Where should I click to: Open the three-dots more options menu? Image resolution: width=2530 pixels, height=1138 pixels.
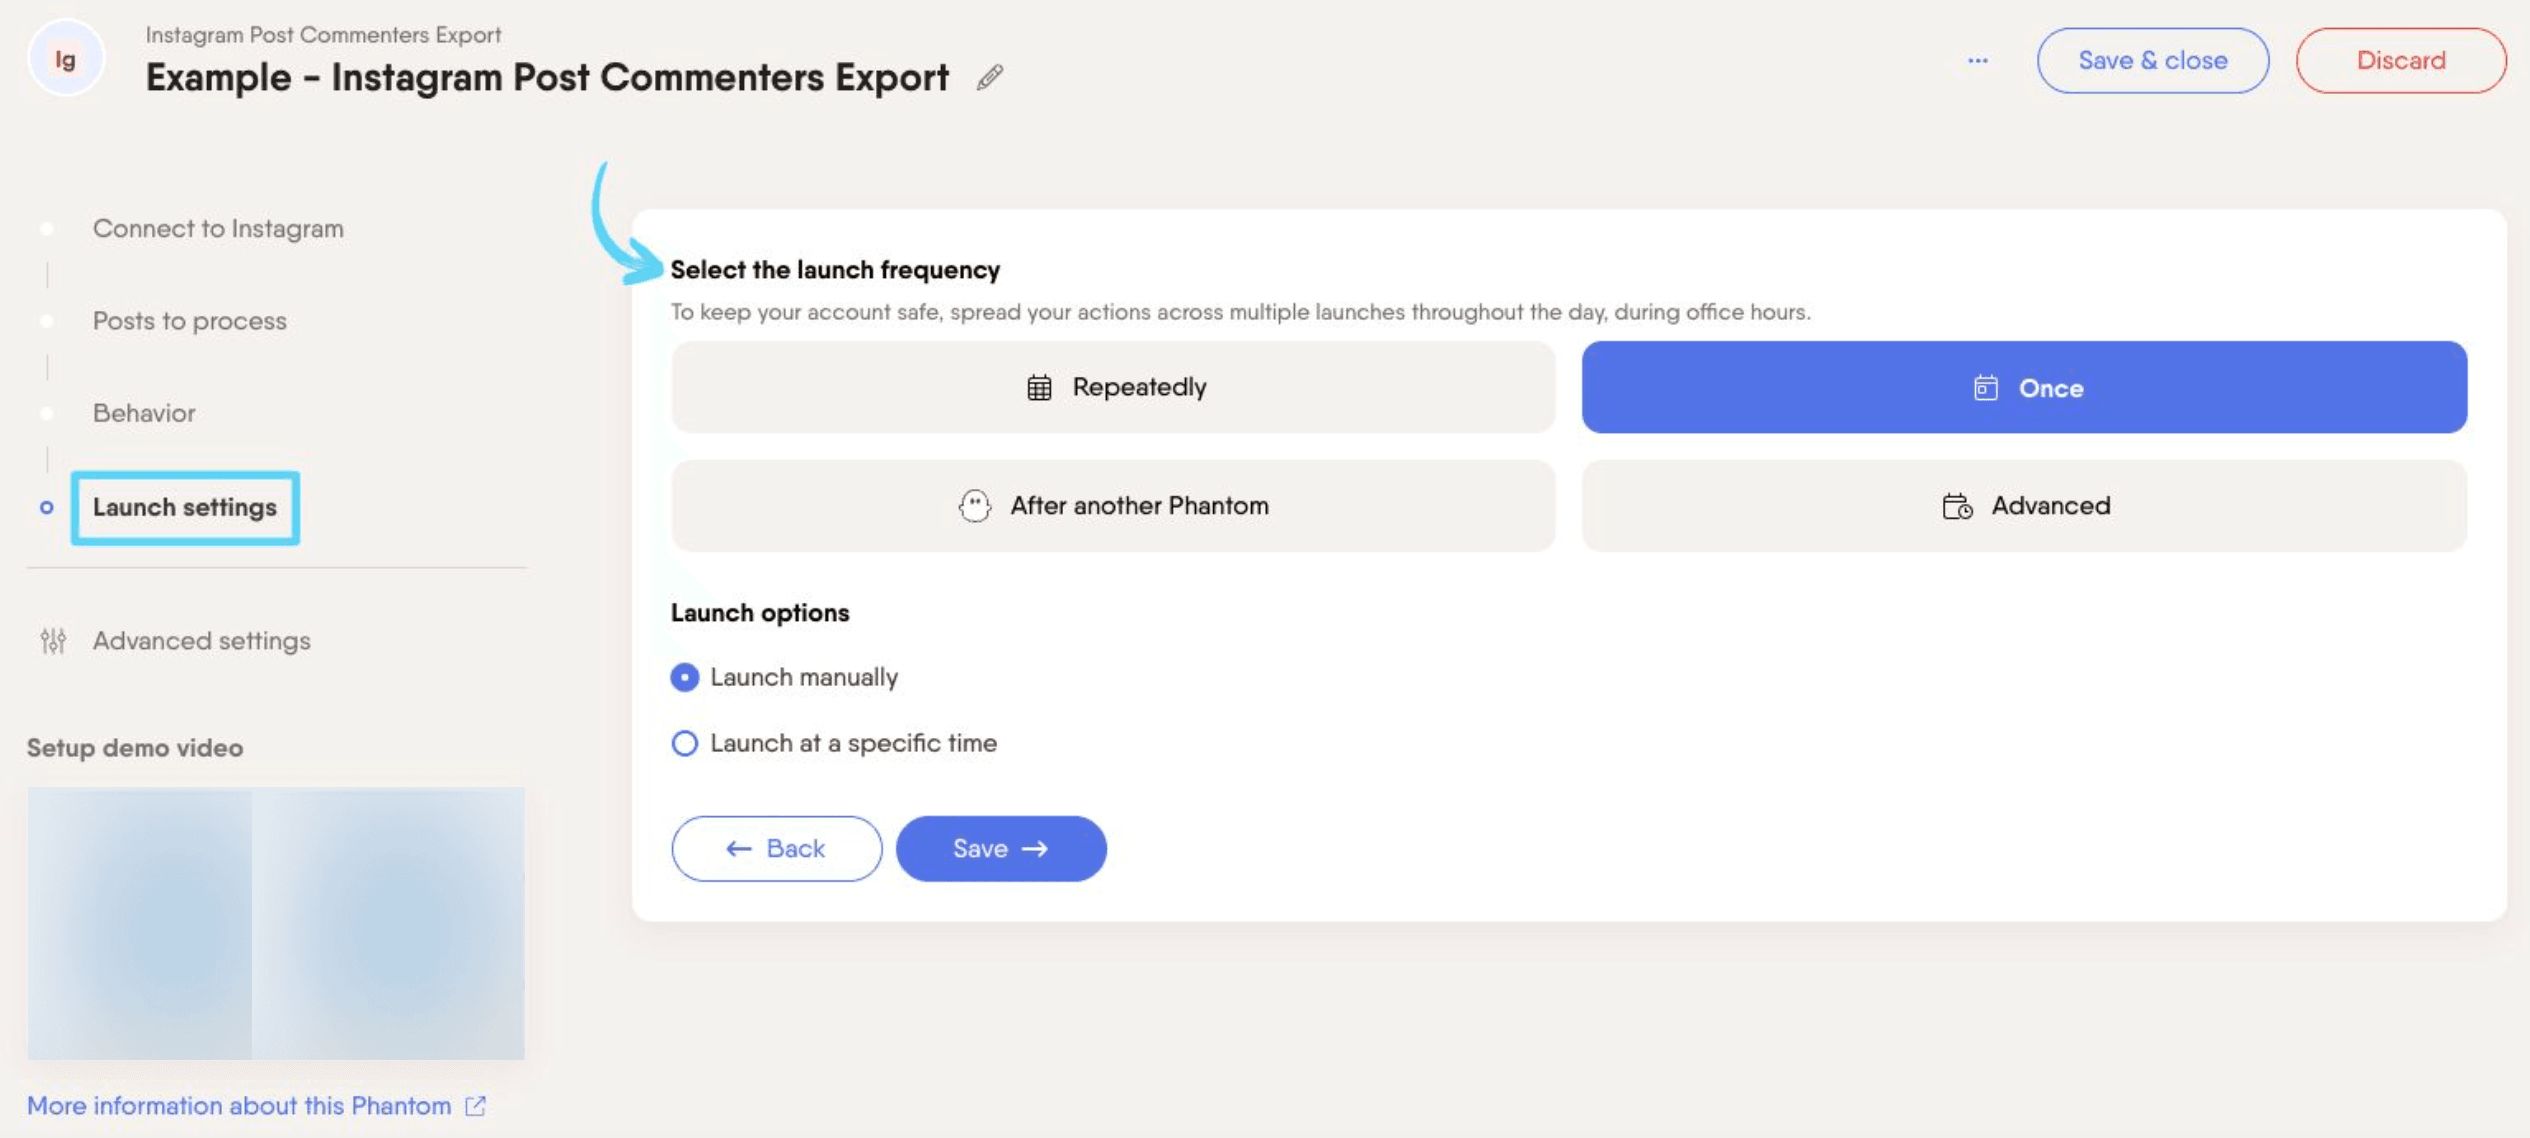pyautogui.click(x=1977, y=61)
